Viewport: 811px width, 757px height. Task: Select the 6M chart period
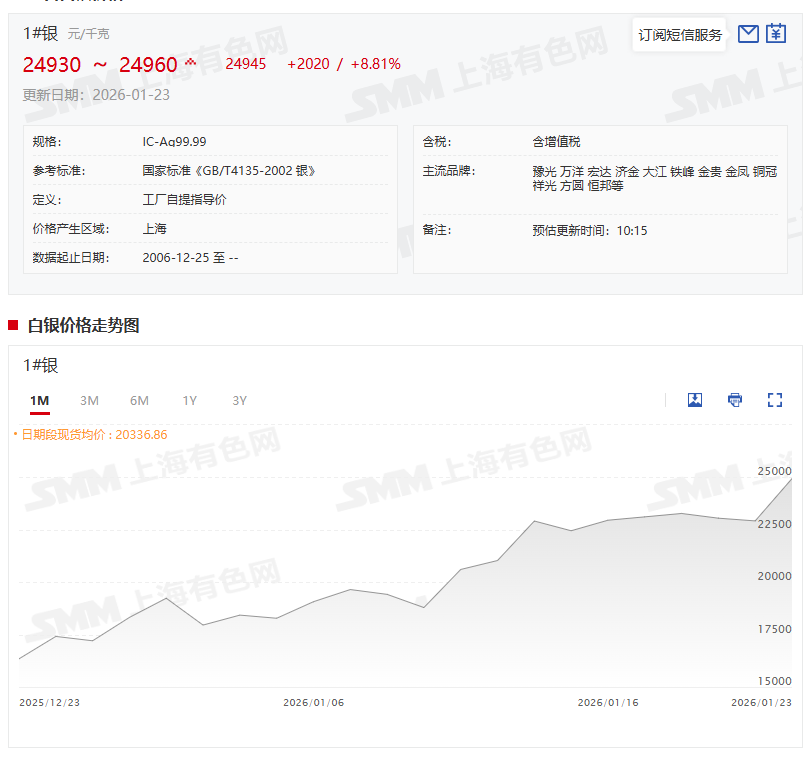[139, 401]
